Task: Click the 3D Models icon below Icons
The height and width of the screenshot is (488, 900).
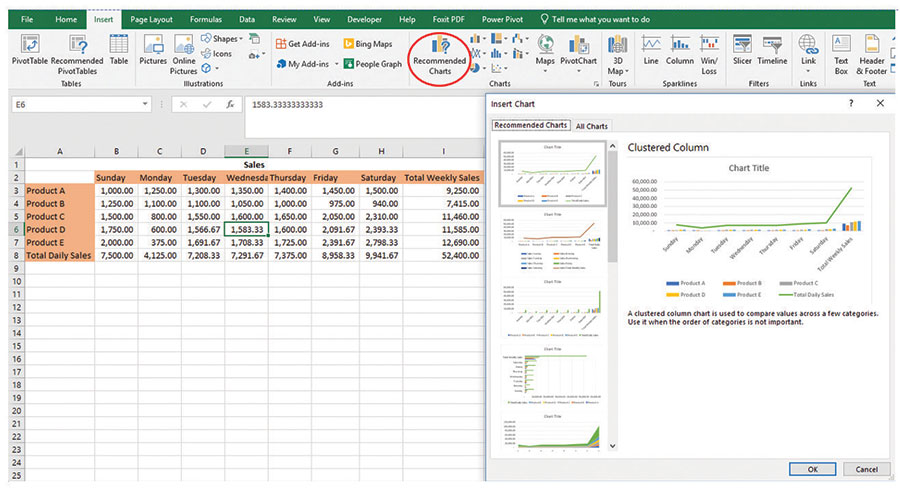Action: click(207, 68)
